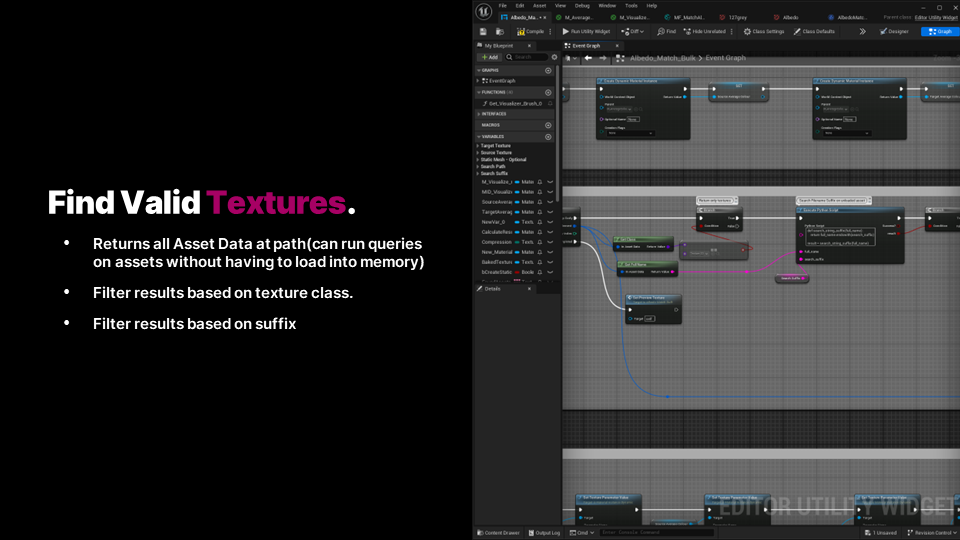Open the Edit menu

coord(520,6)
